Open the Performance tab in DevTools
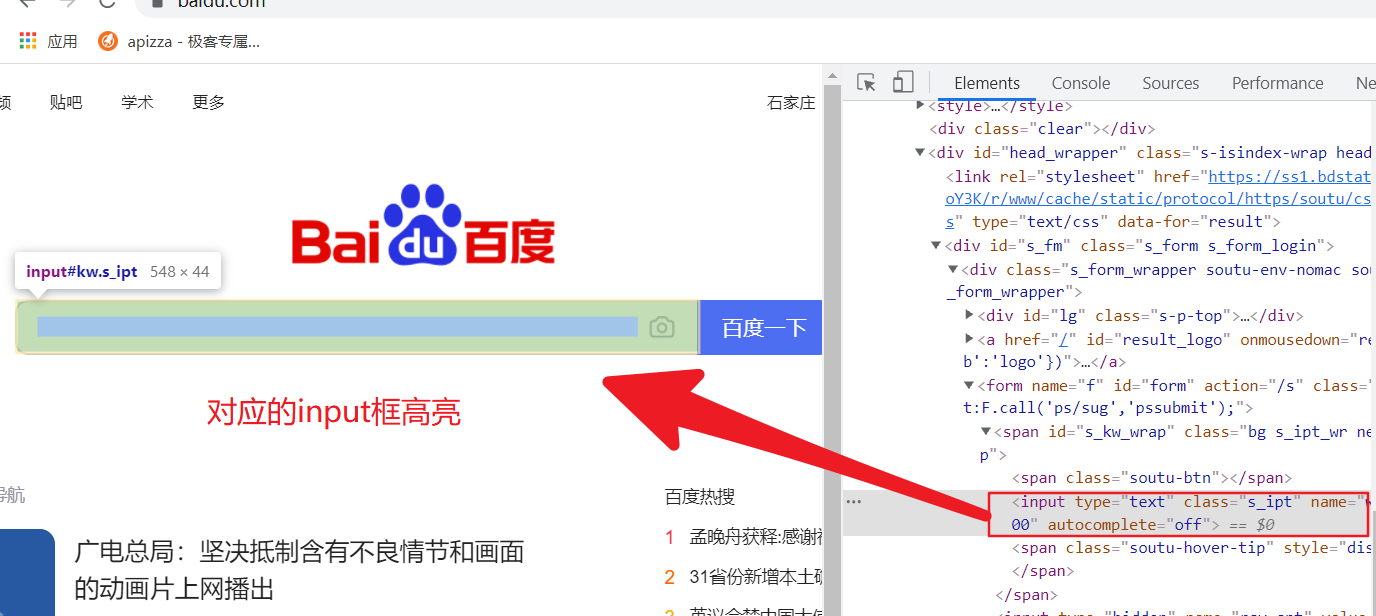 1277,83
